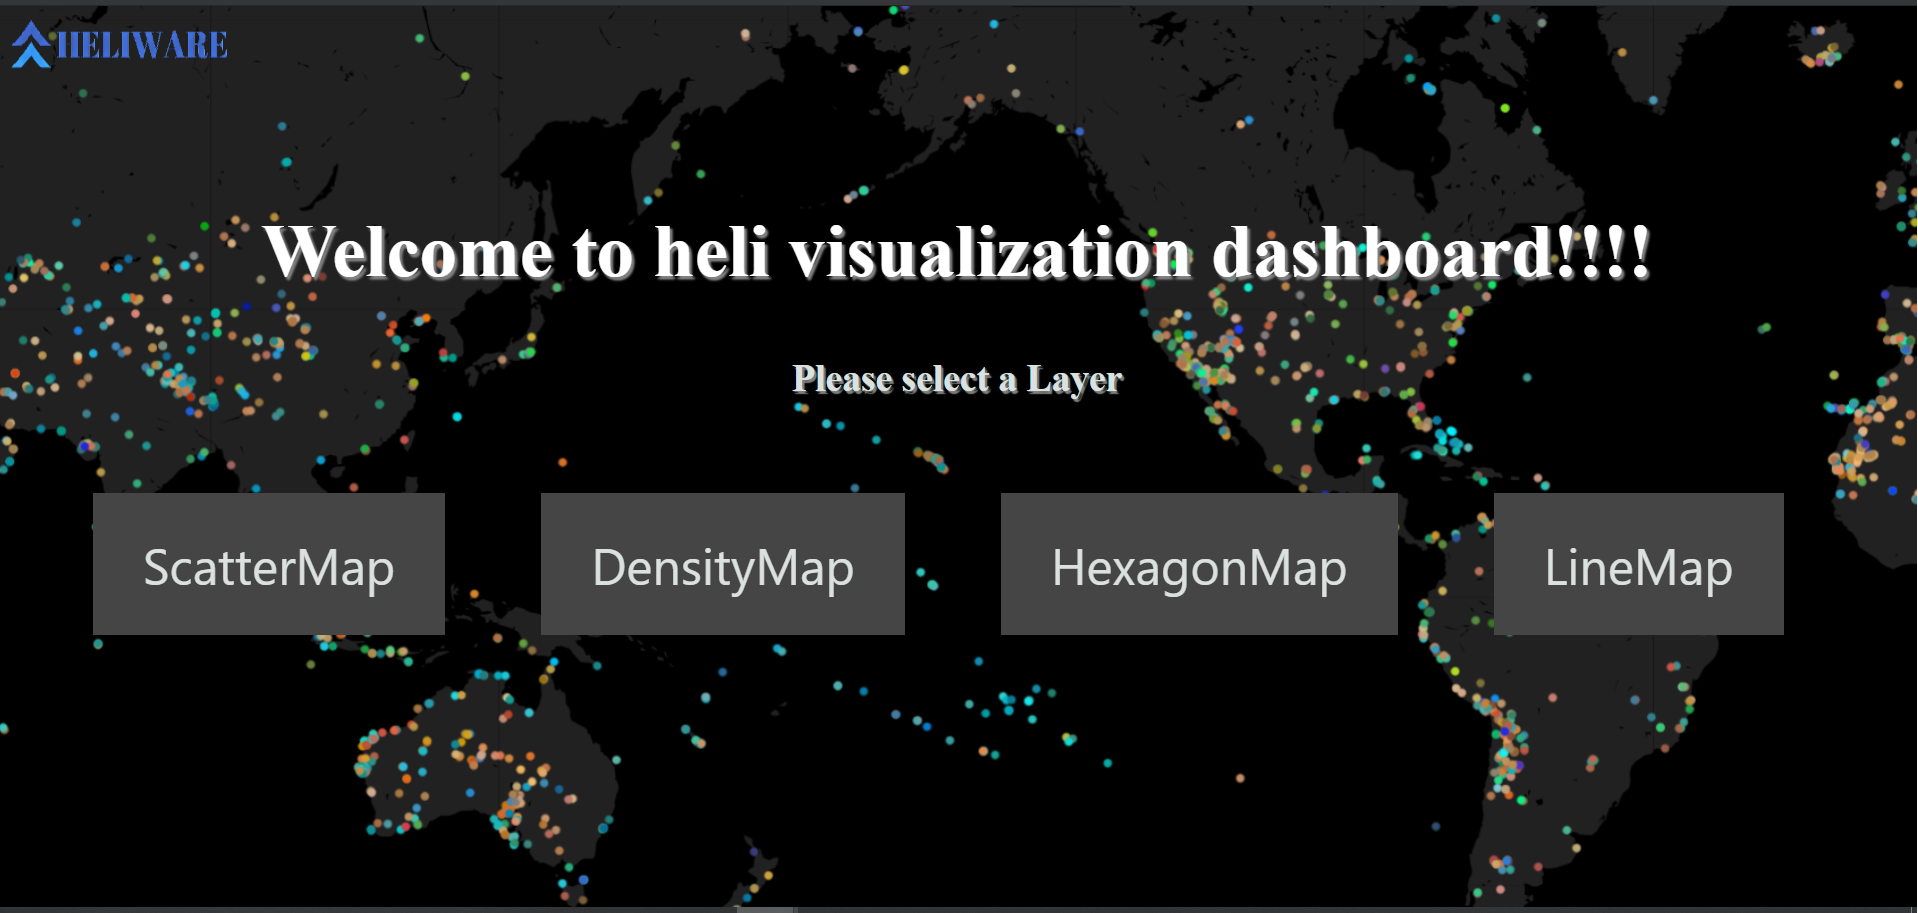
Task: Click the dot cluster at the top-right corner
Action: point(1822,50)
